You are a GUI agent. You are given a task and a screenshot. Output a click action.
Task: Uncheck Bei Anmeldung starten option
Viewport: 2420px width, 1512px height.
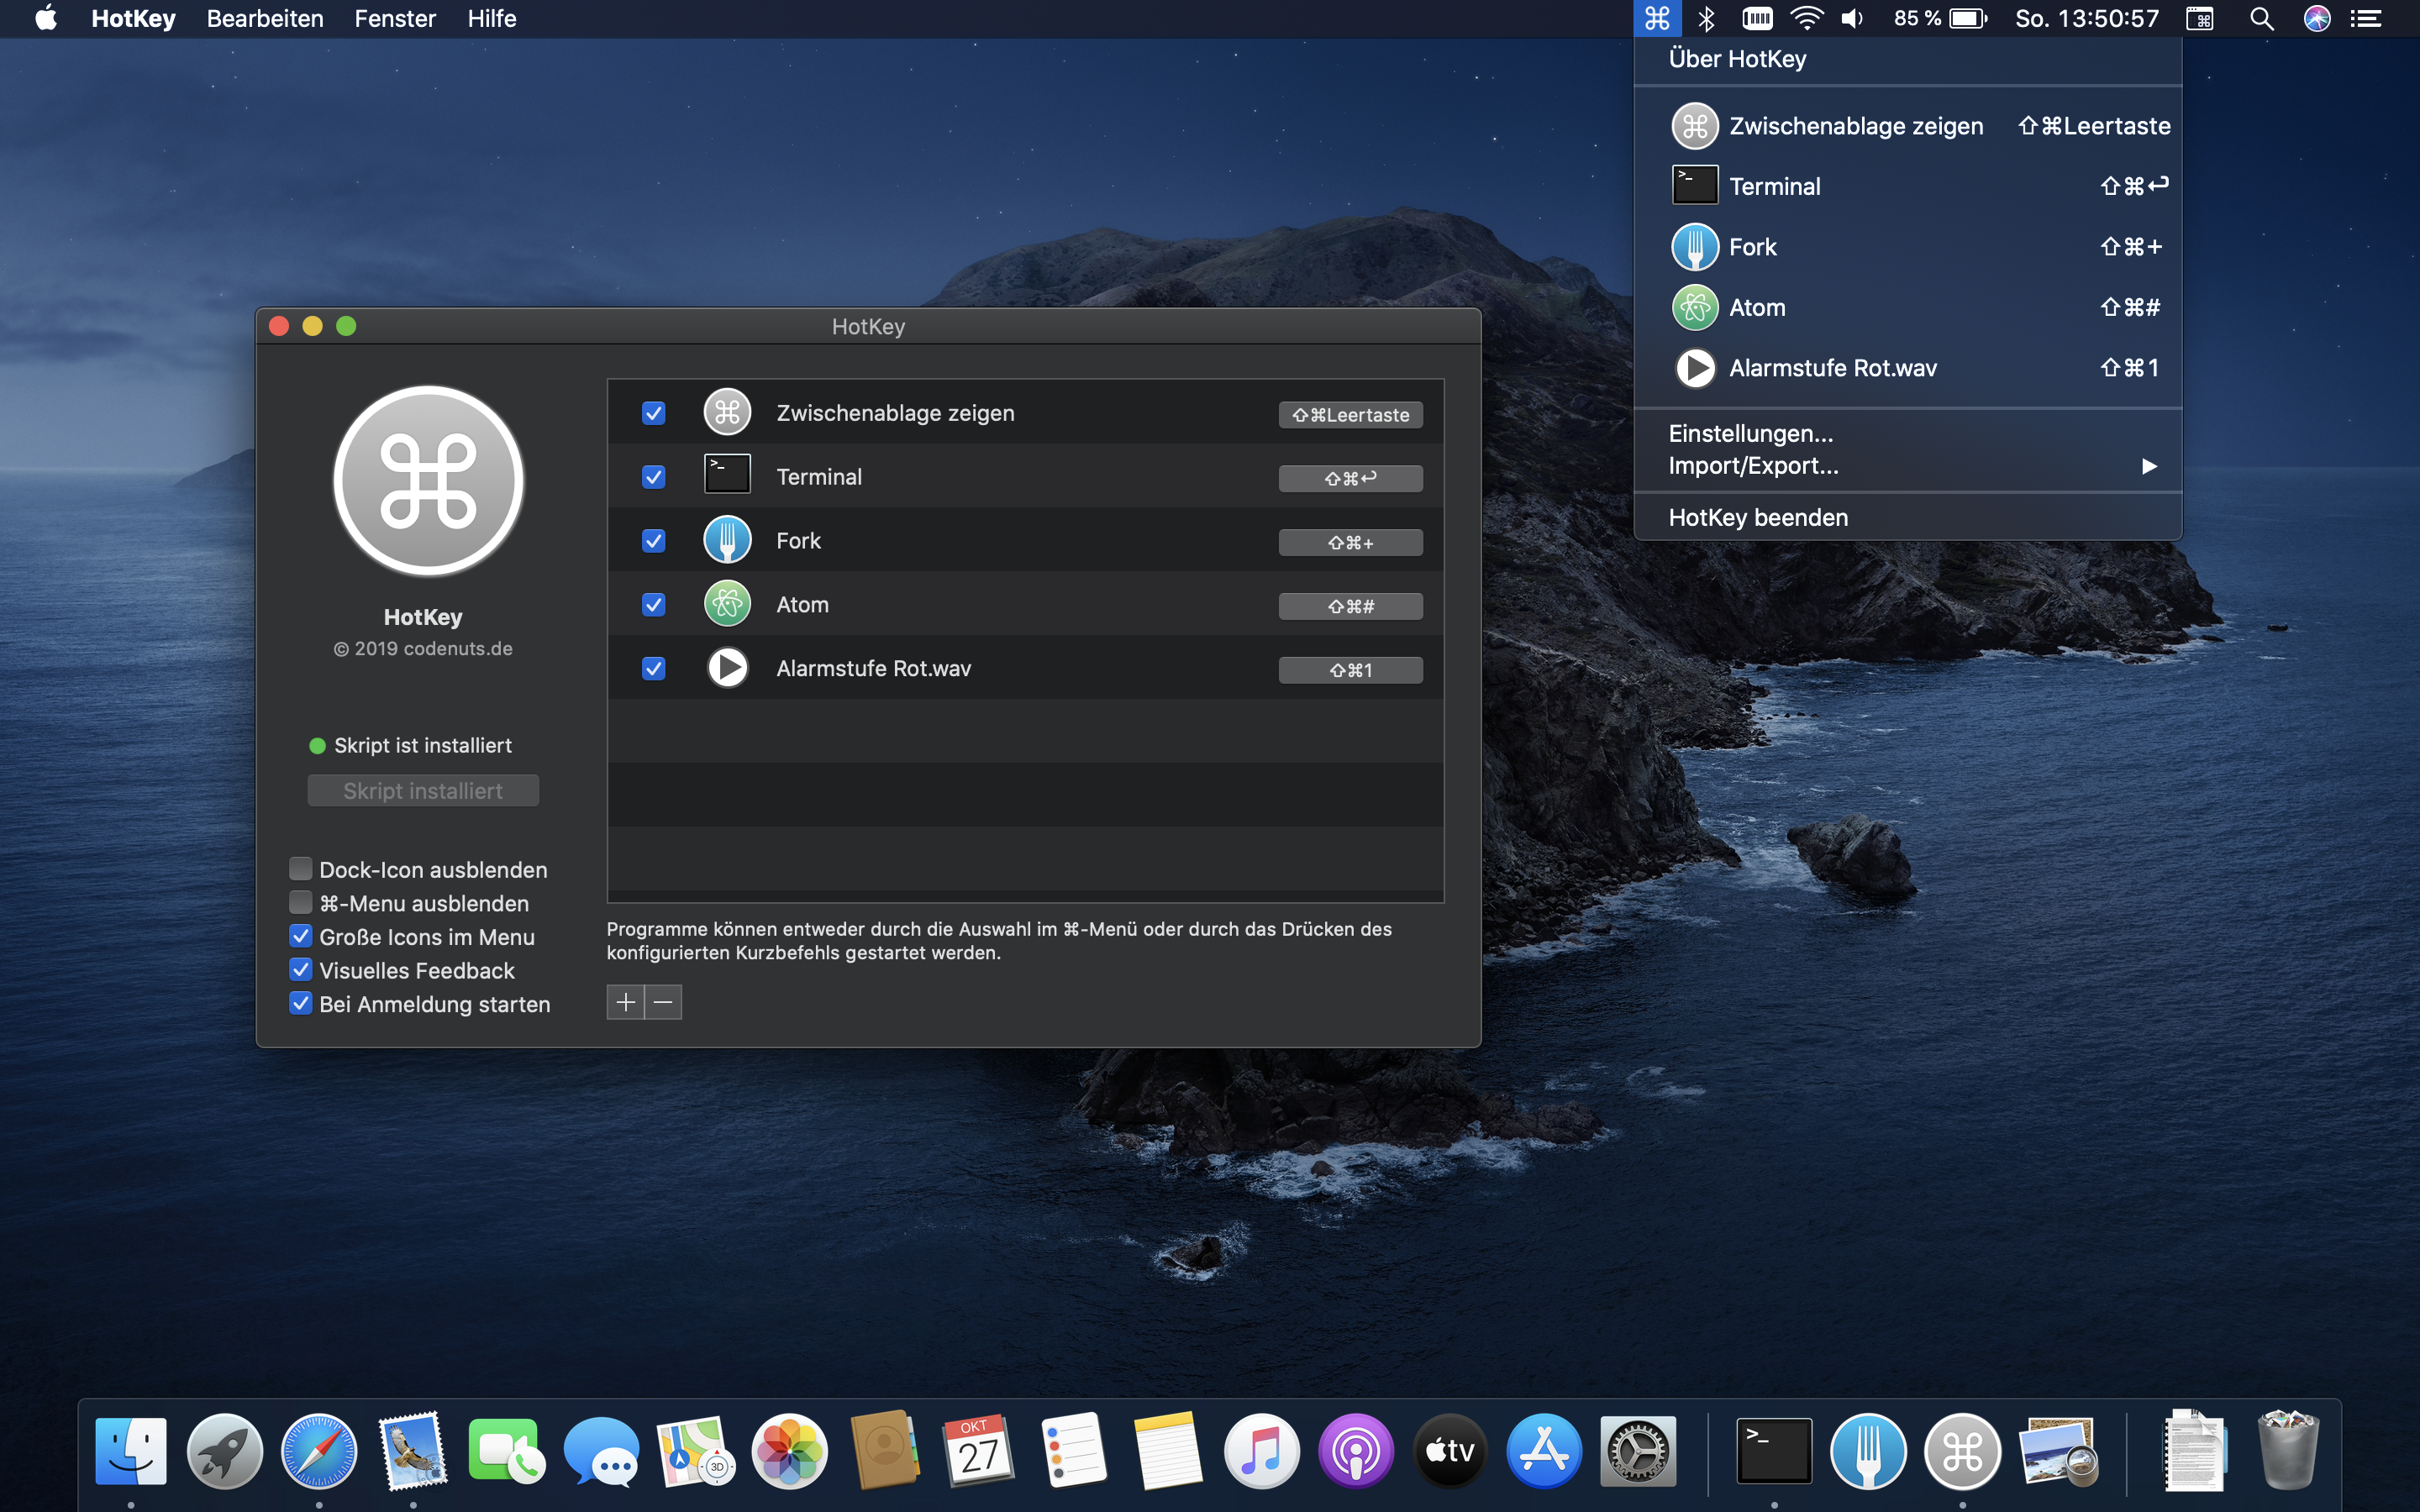(x=300, y=1003)
